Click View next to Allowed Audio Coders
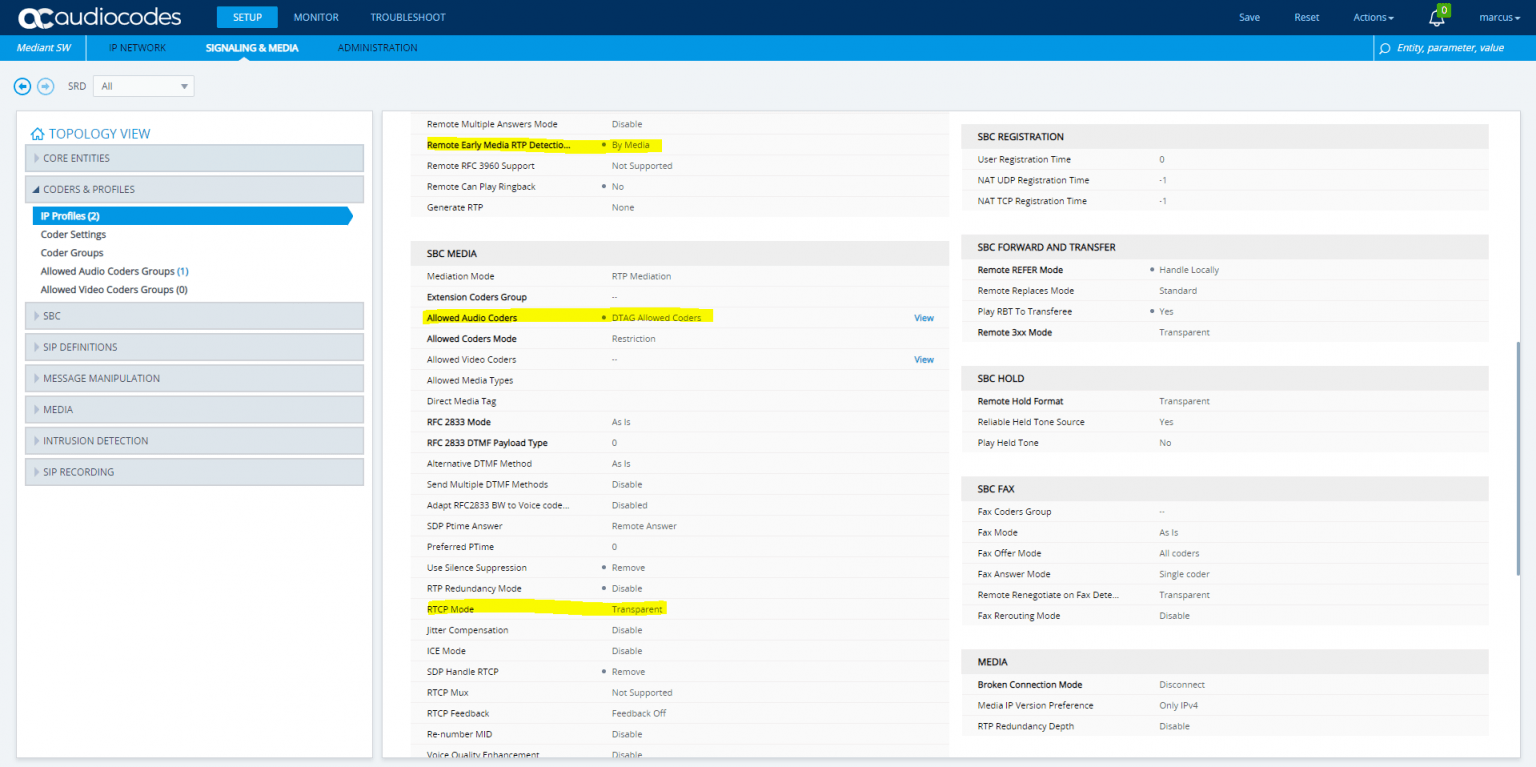 [923, 317]
